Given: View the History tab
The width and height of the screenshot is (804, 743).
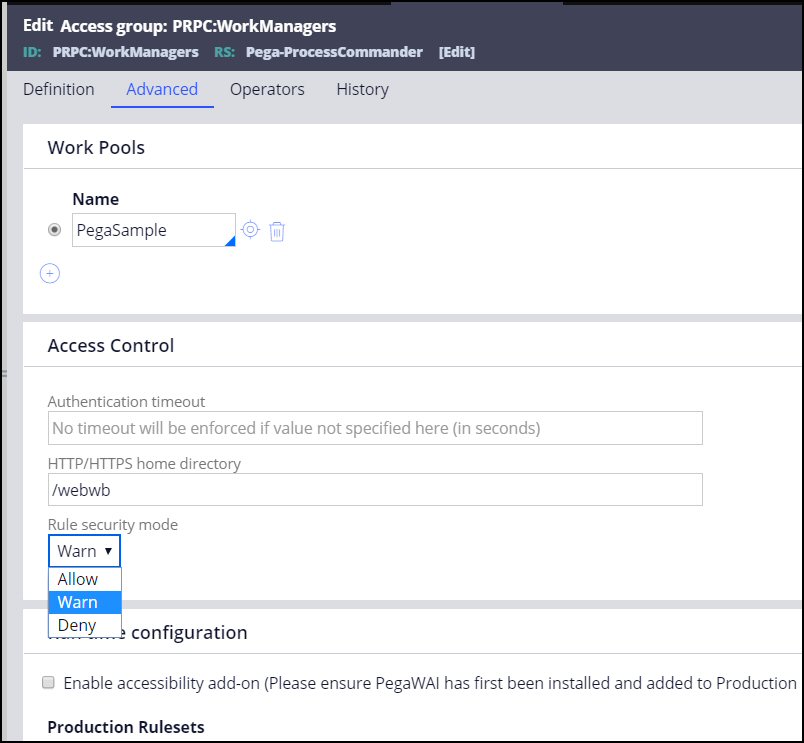Looking at the screenshot, I should click(362, 89).
